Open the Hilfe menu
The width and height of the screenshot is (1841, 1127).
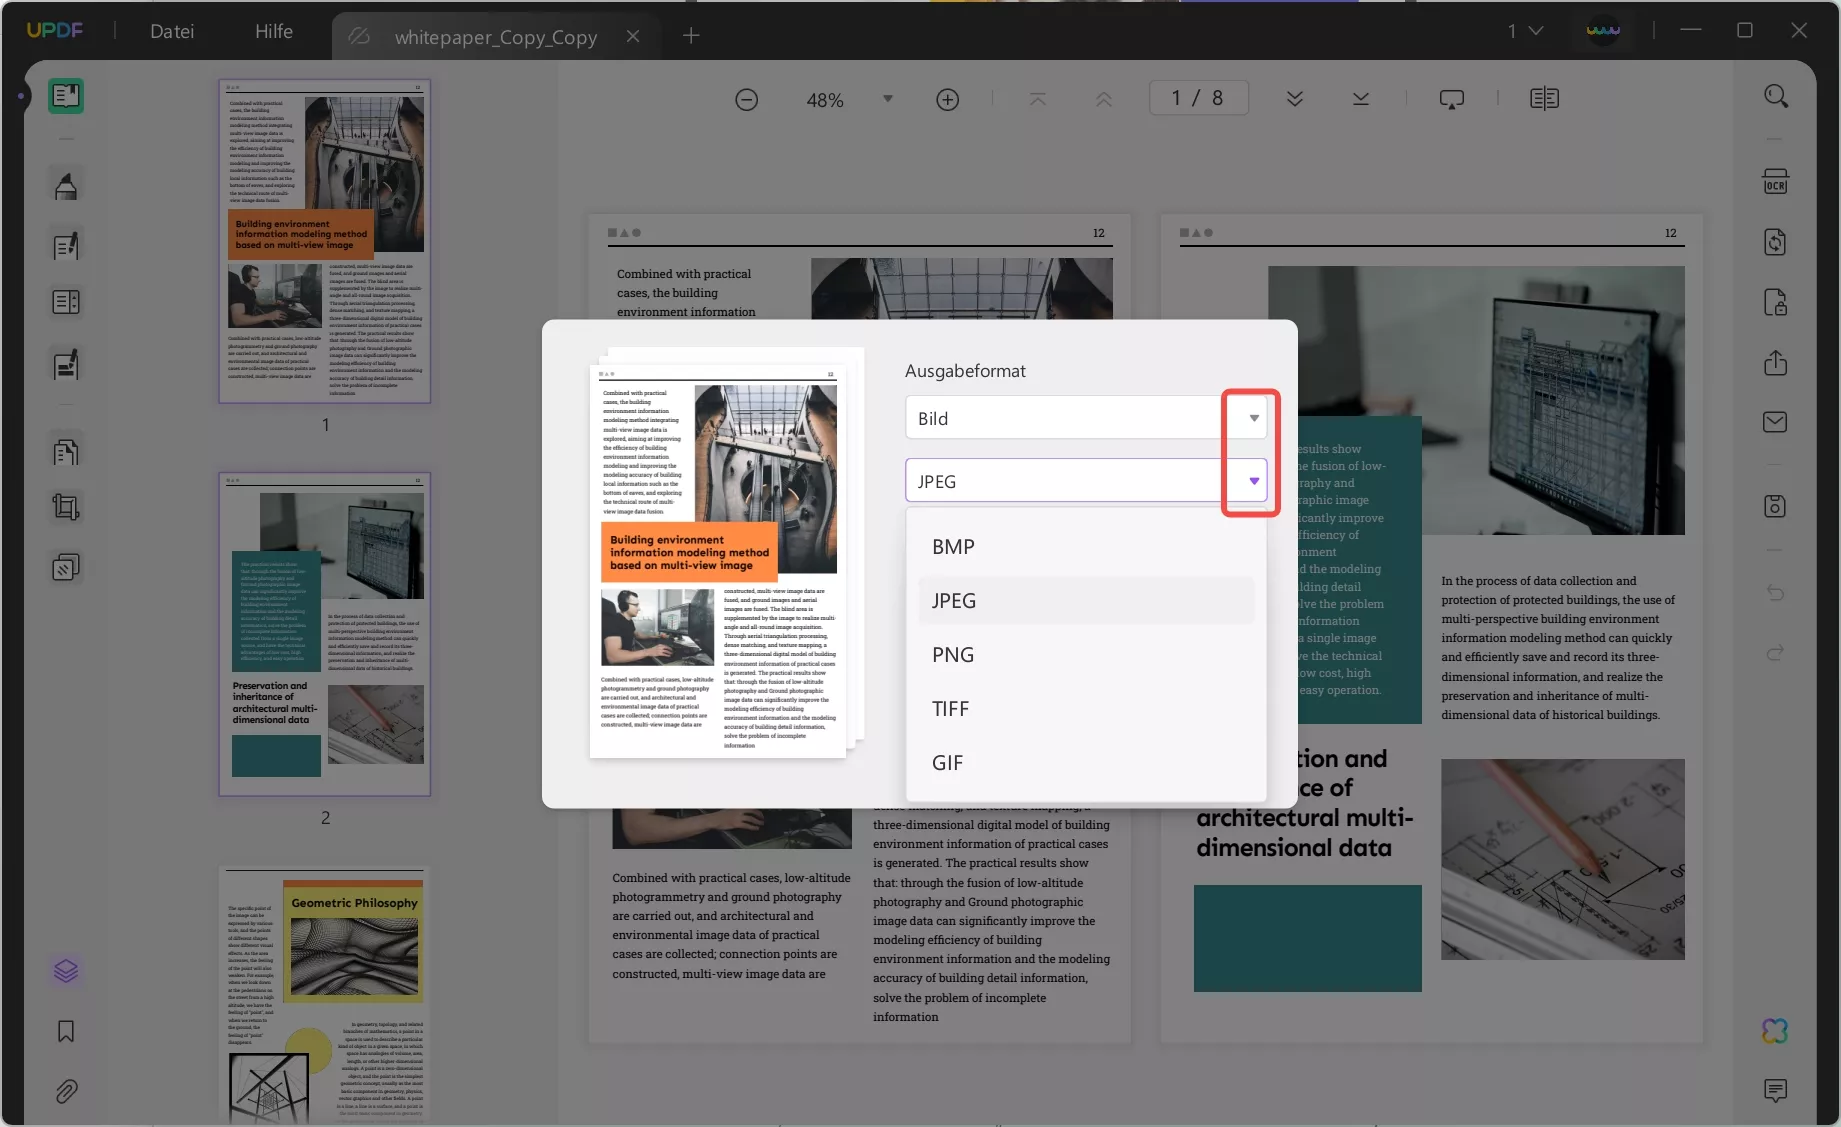274,31
